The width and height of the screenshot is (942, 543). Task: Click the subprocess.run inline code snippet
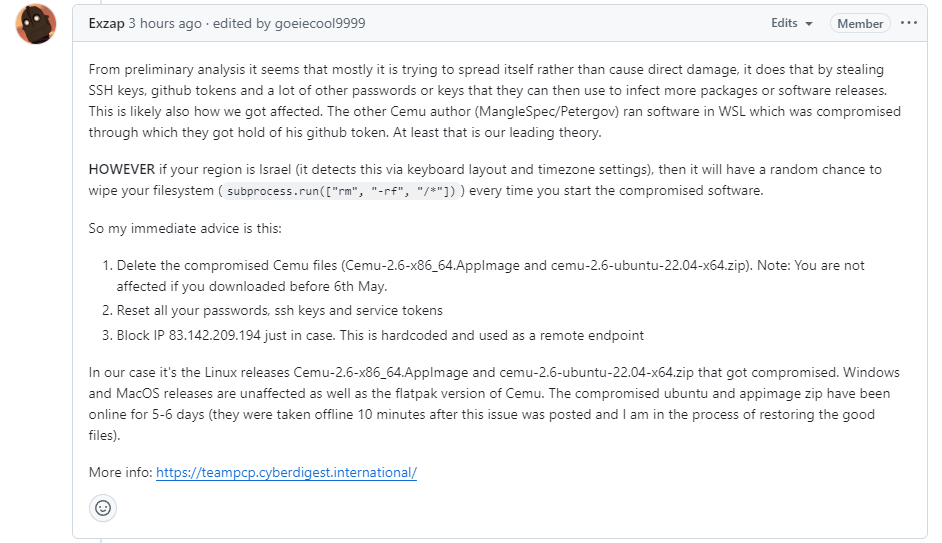(x=341, y=191)
